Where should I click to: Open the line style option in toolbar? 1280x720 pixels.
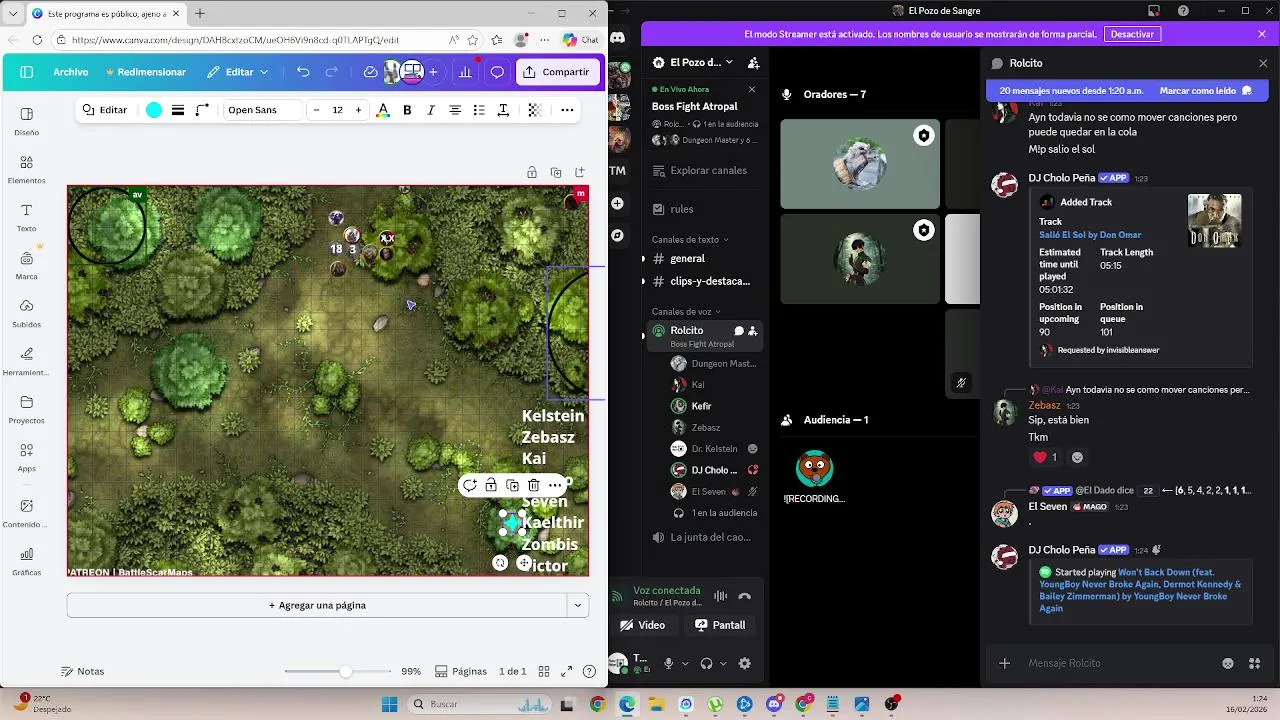tap(178, 110)
